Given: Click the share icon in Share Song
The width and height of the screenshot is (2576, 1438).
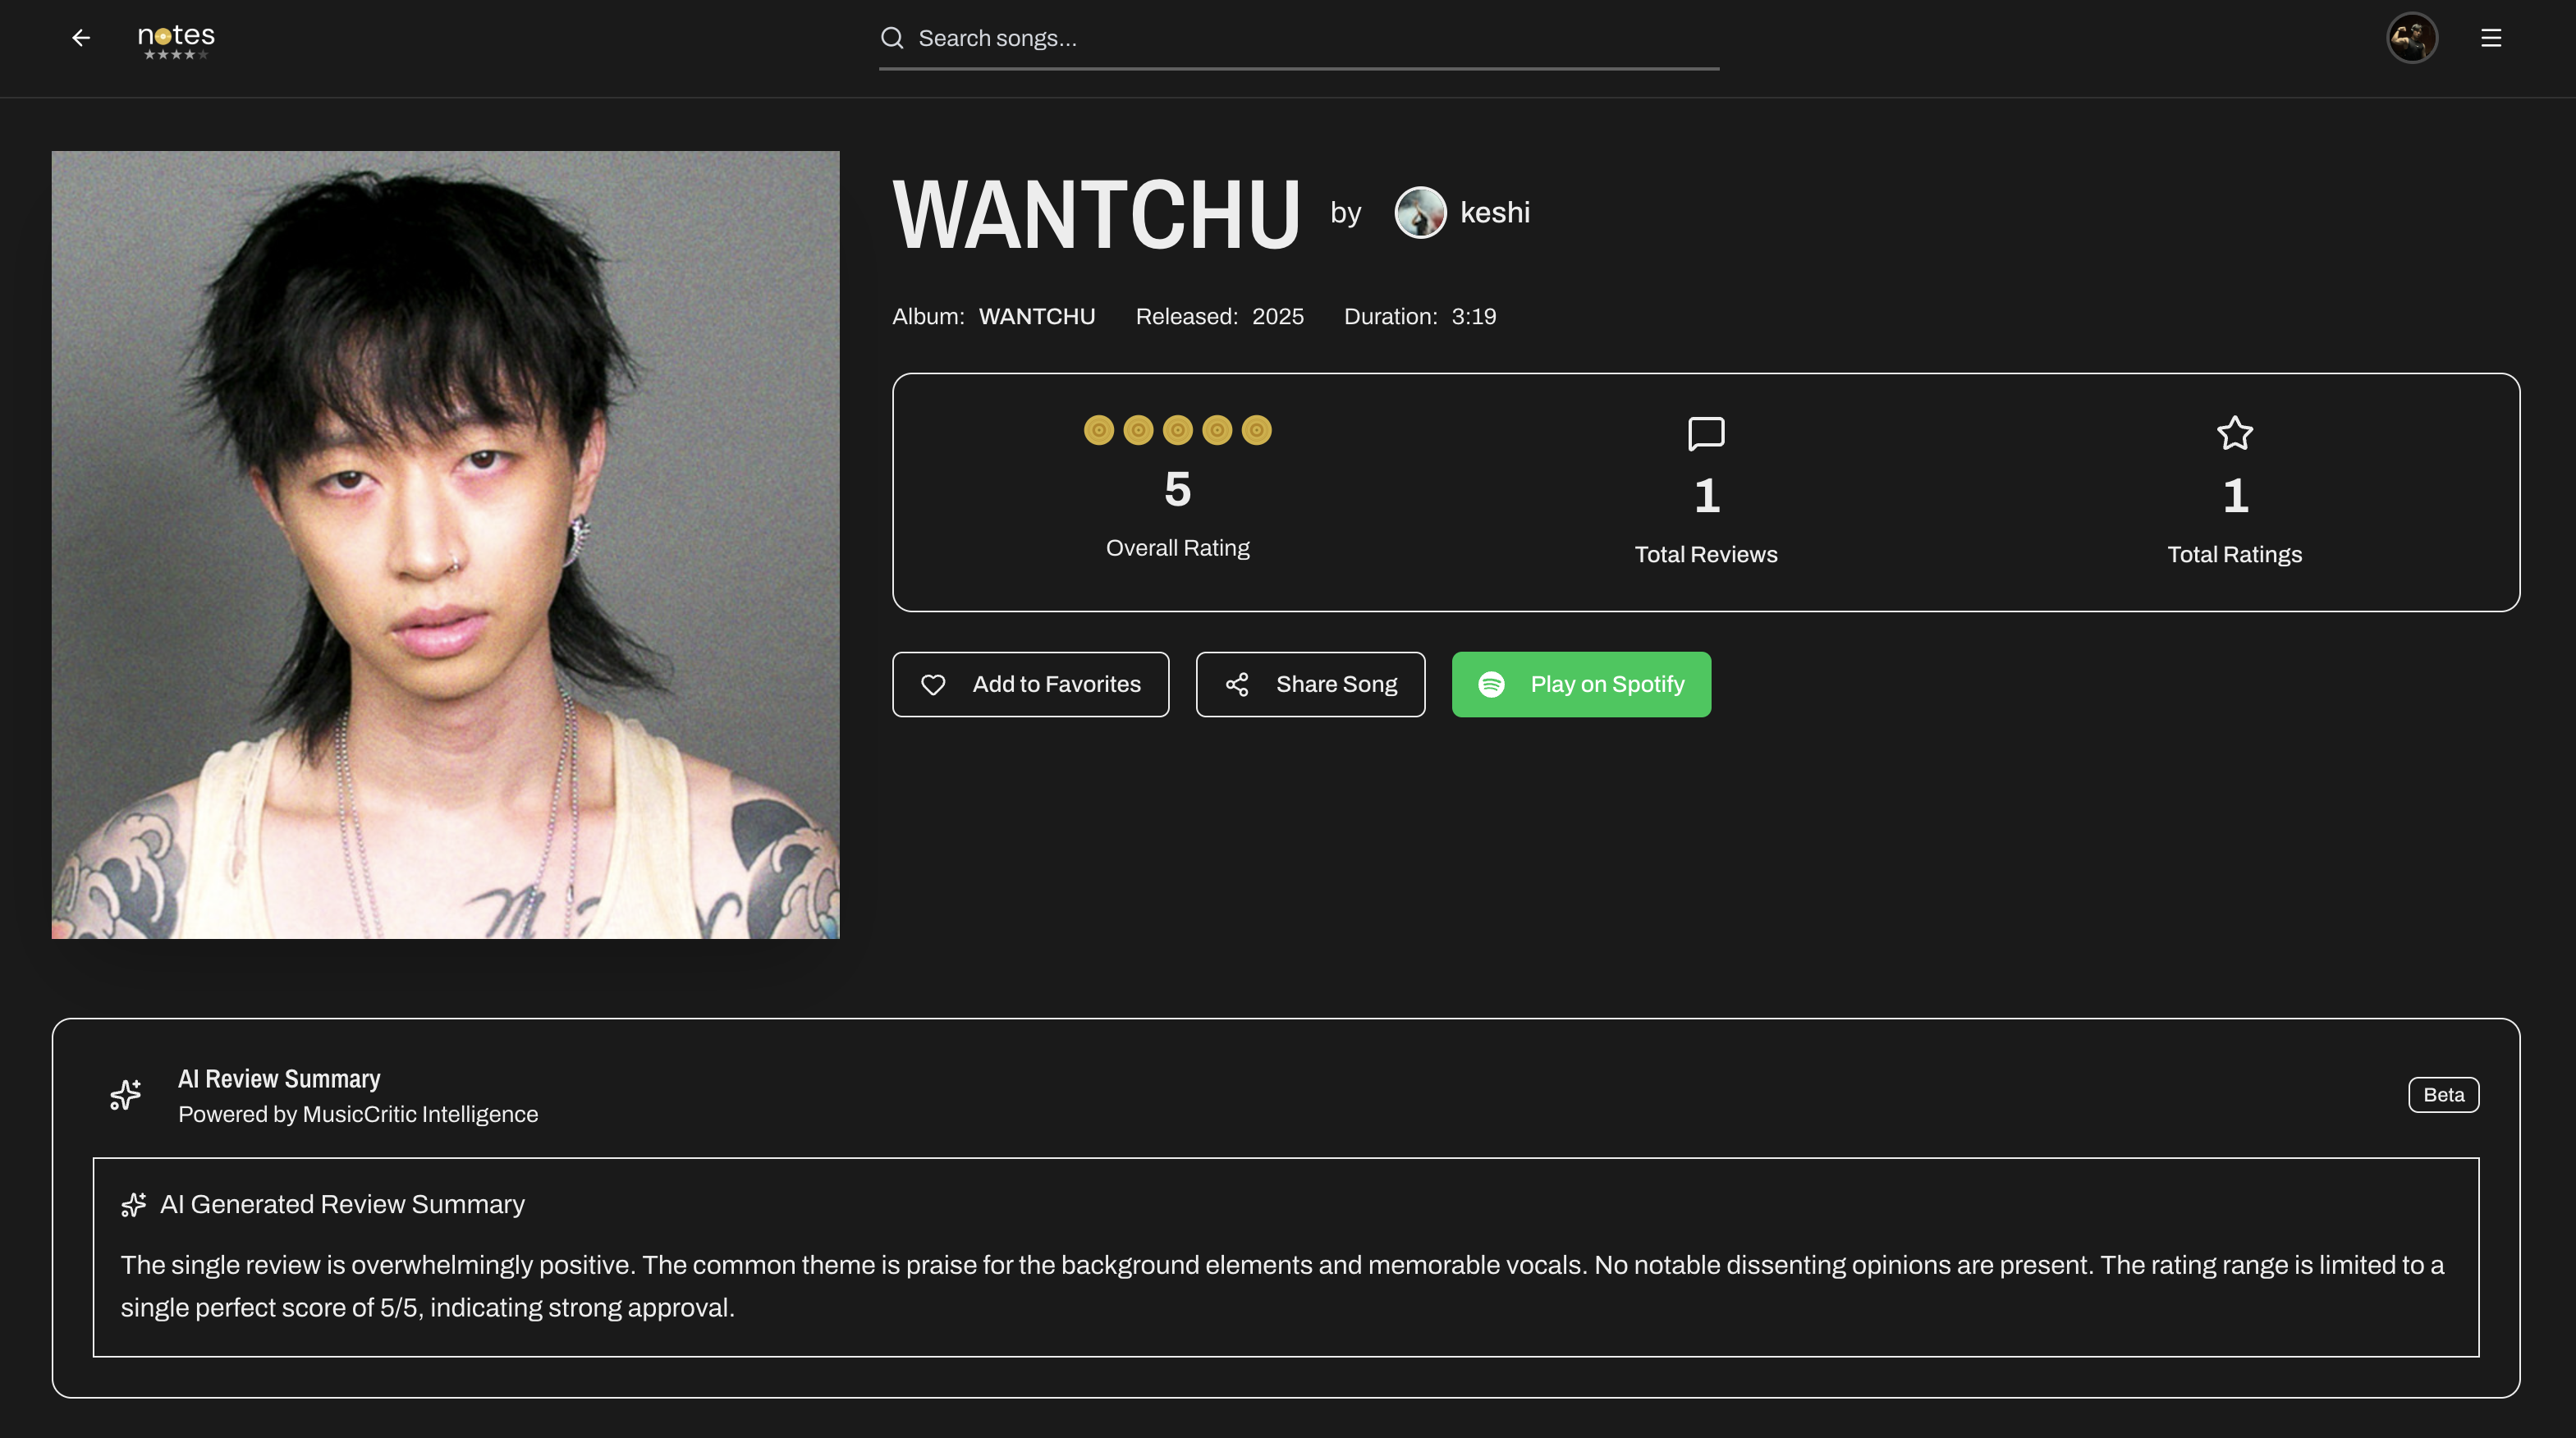Looking at the screenshot, I should [x=1237, y=684].
